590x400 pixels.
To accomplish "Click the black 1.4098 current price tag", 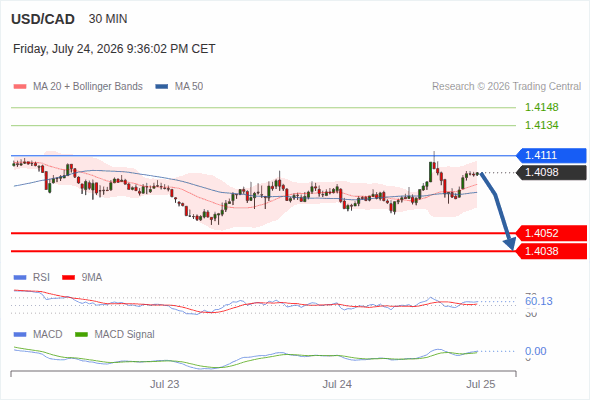I will coord(552,173).
